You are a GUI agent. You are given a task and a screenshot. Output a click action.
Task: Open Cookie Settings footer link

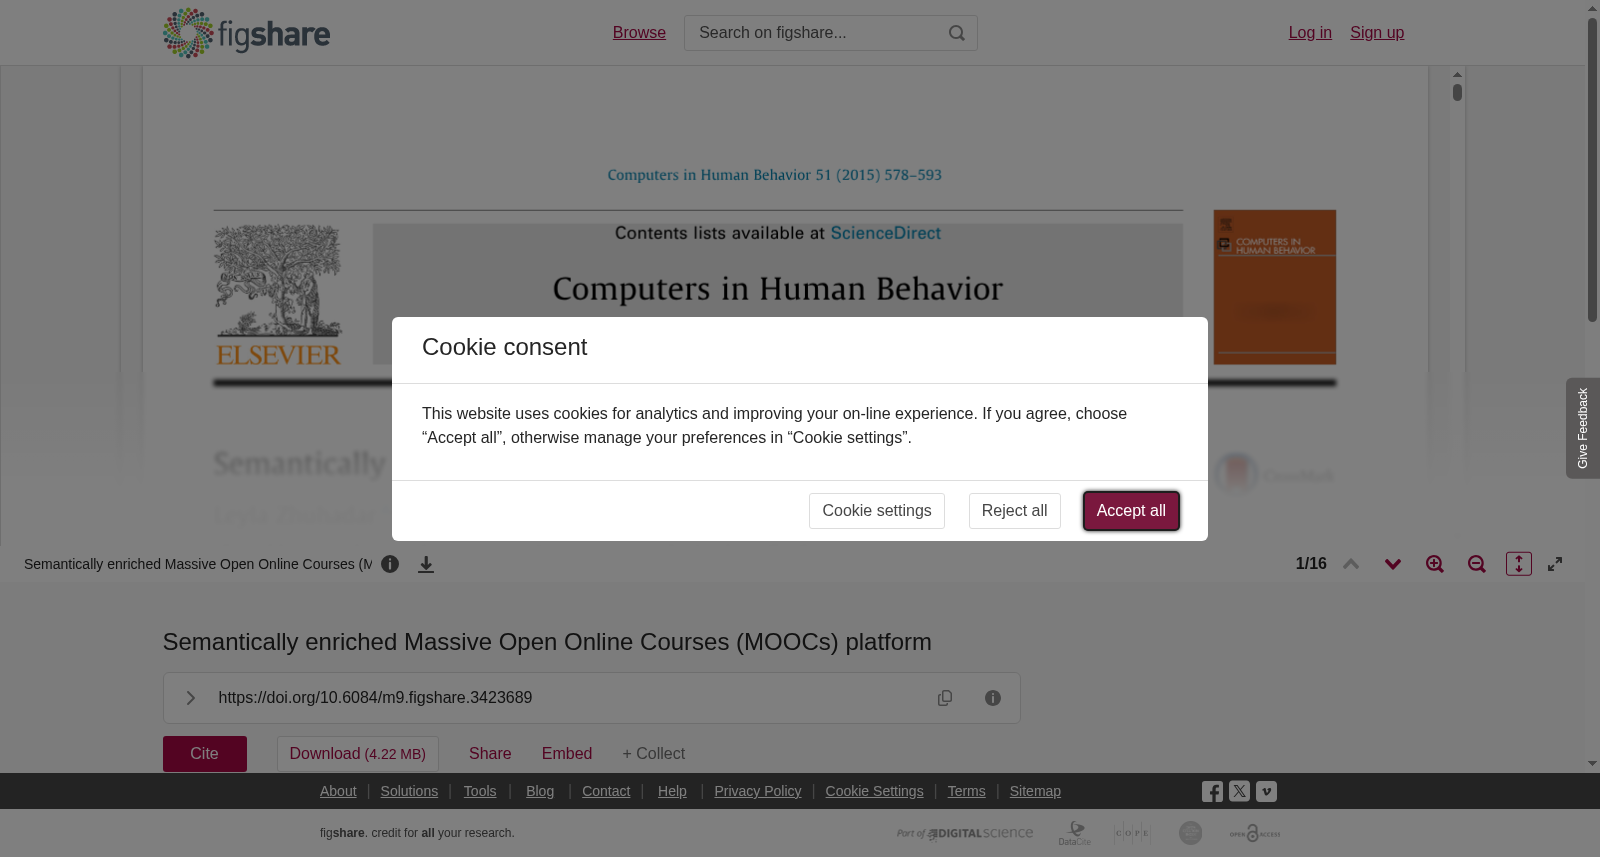pyautogui.click(x=874, y=791)
